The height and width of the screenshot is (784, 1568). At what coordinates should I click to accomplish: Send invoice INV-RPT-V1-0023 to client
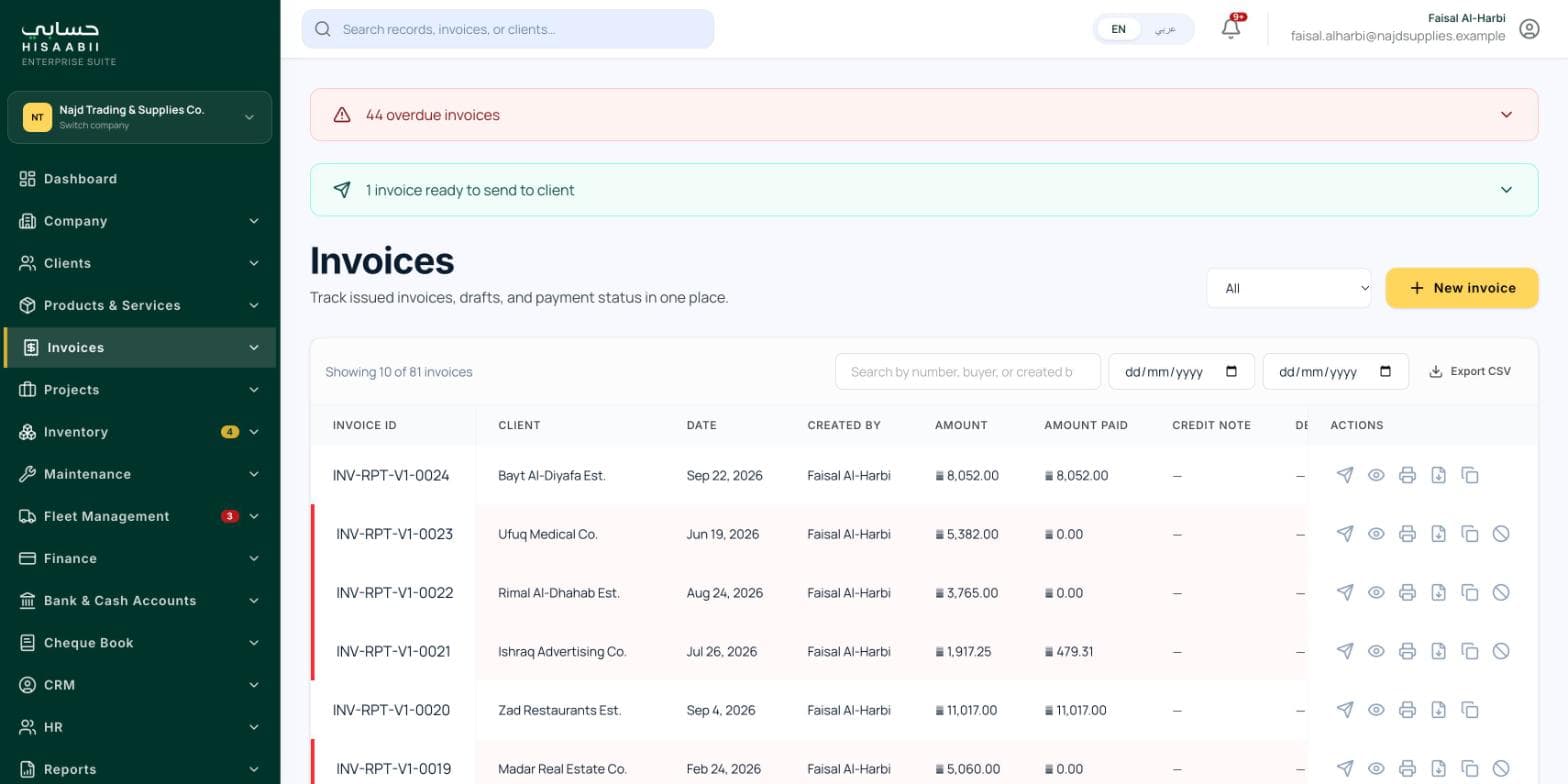[x=1345, y=534]
